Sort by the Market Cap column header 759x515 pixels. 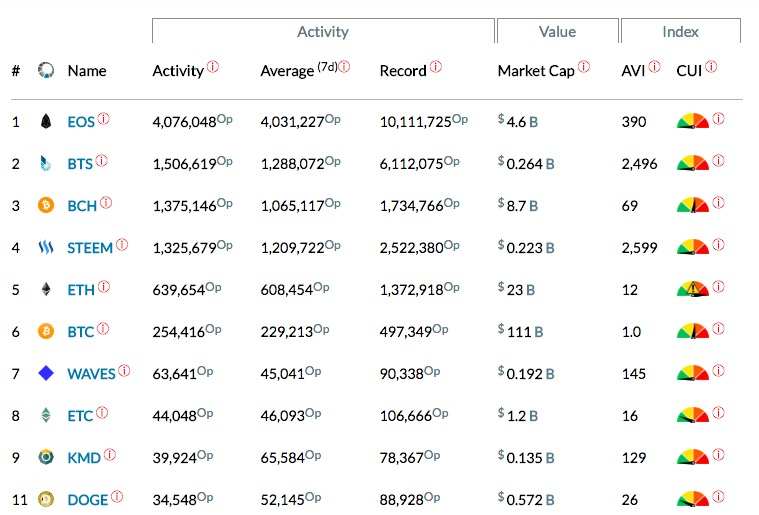point(536,71)
